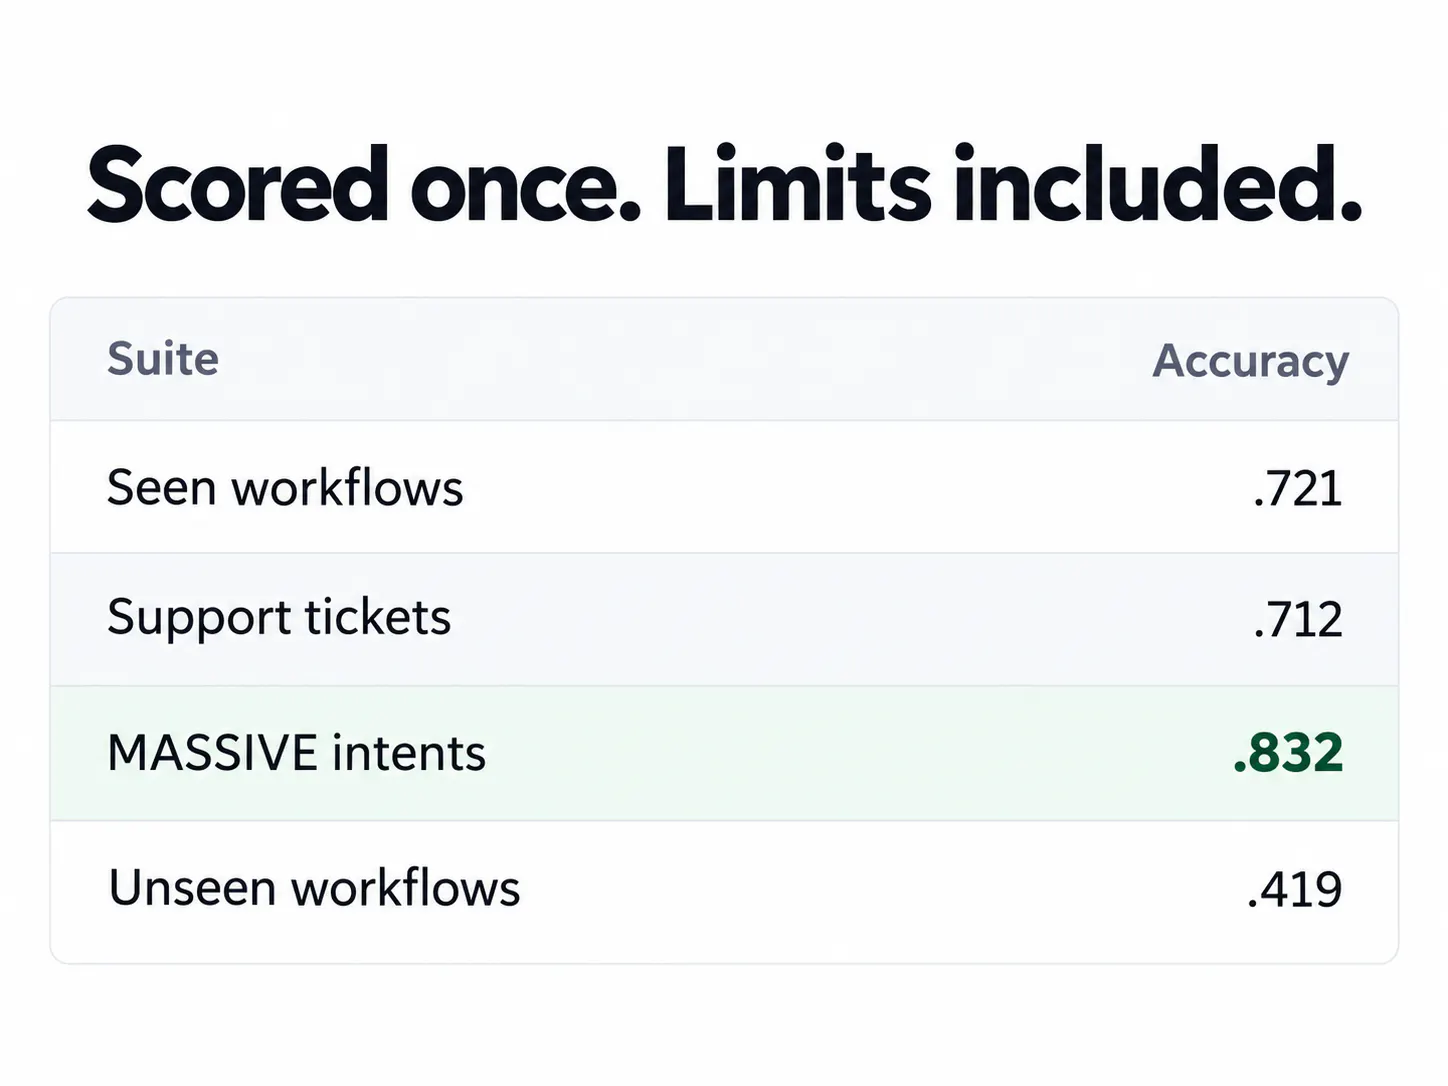Select the .712 accuracy value
1448x1086 pixels.
click(x=1297, y=620)
